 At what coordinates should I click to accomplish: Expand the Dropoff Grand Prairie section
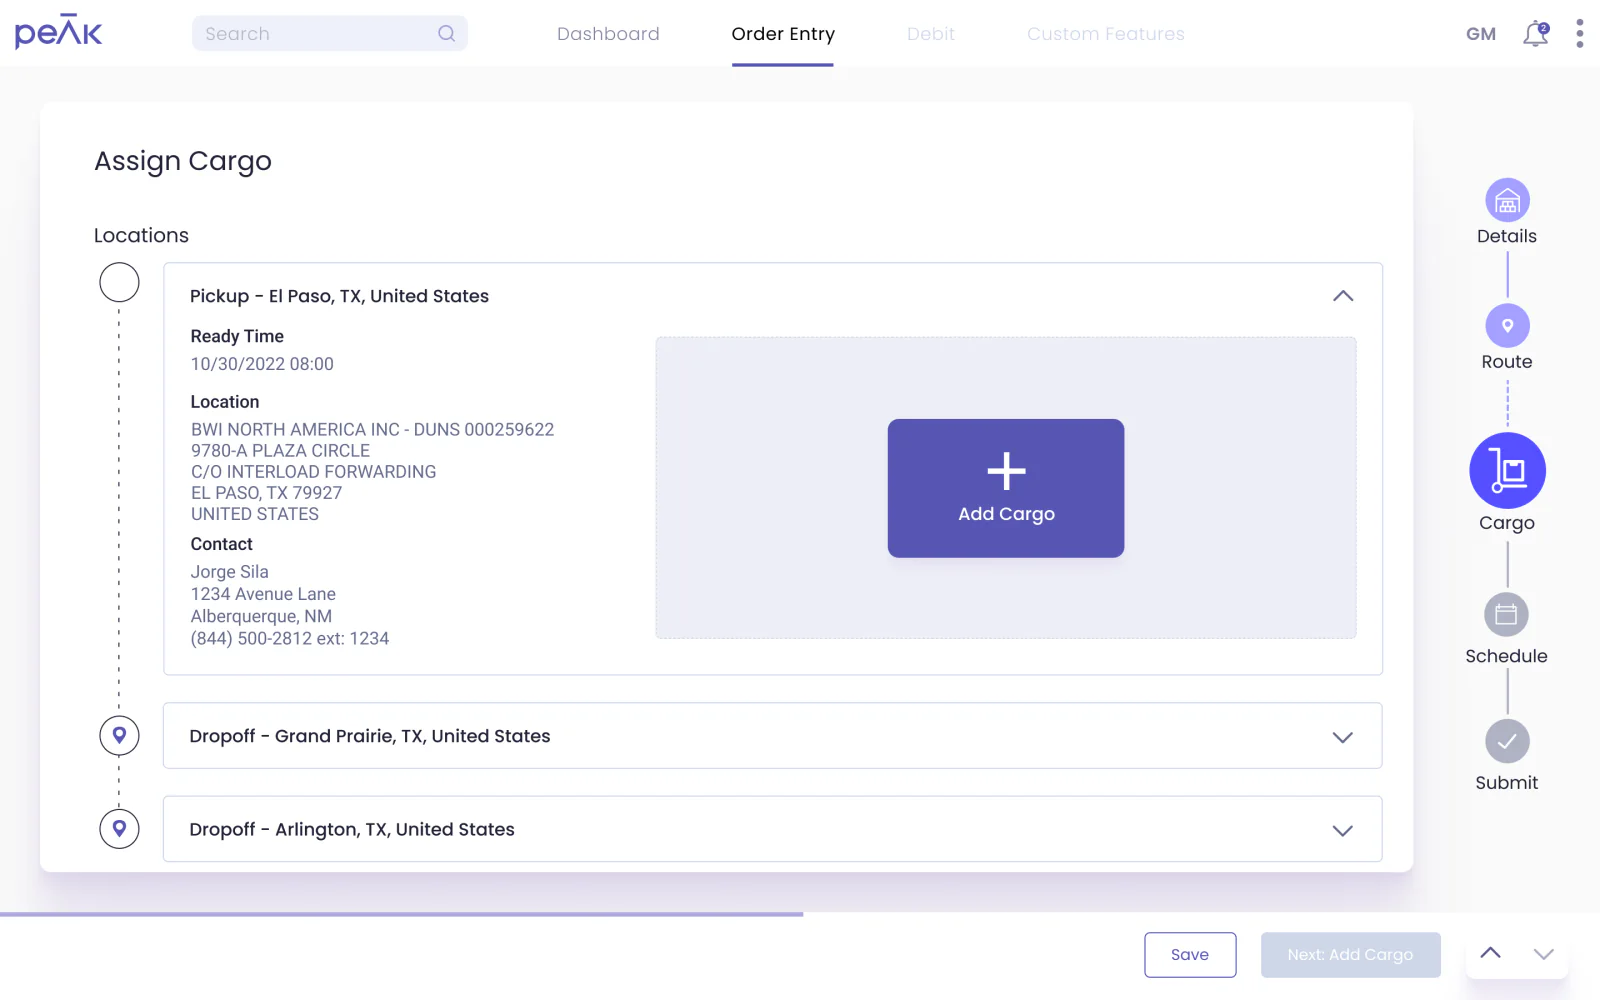pyautogui.click(x=1343, y=737)
